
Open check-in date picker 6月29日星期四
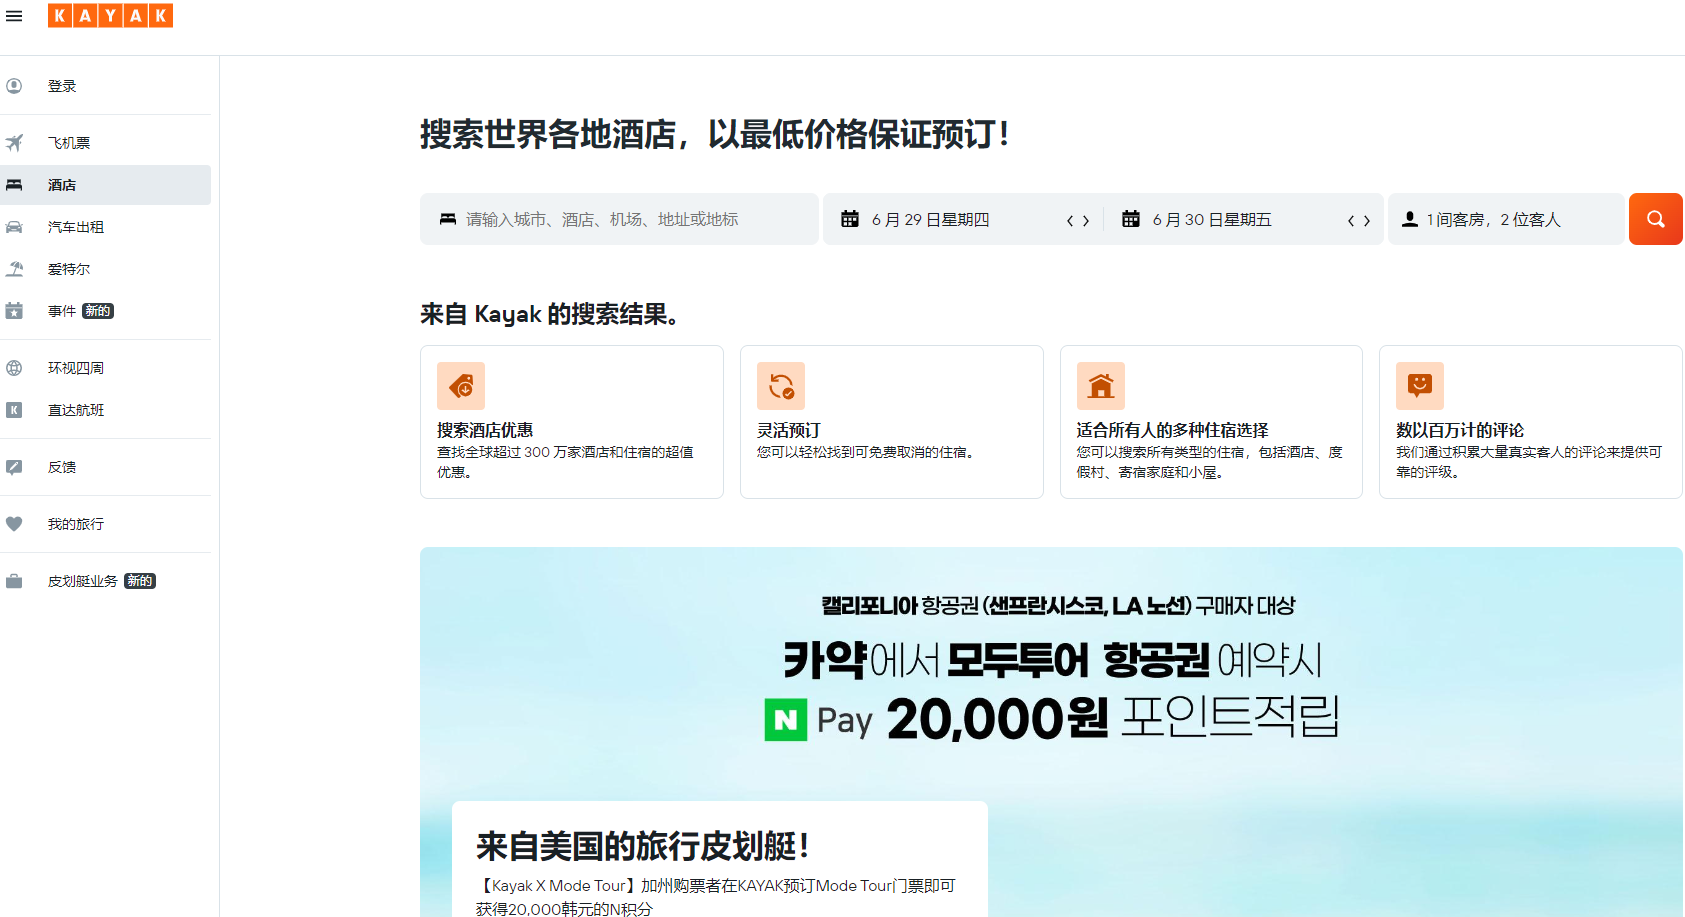930,219
